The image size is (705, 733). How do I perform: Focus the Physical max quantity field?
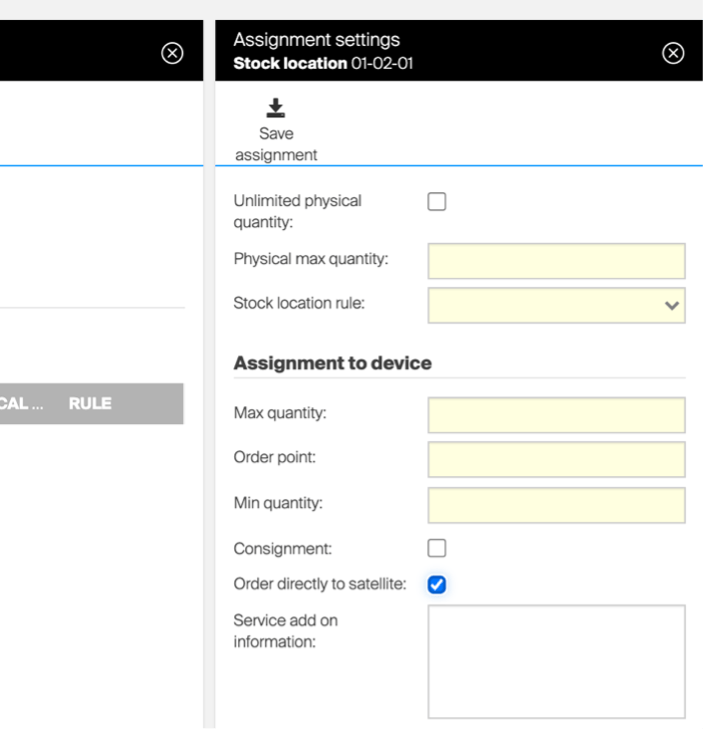556,261
